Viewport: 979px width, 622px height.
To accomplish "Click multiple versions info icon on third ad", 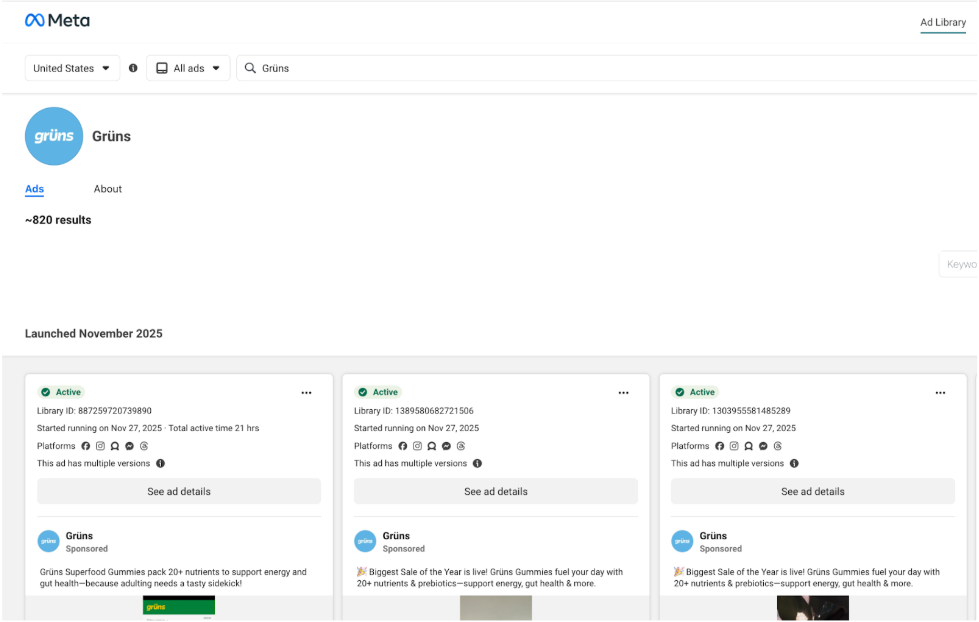I will click(x=794, y=464).
